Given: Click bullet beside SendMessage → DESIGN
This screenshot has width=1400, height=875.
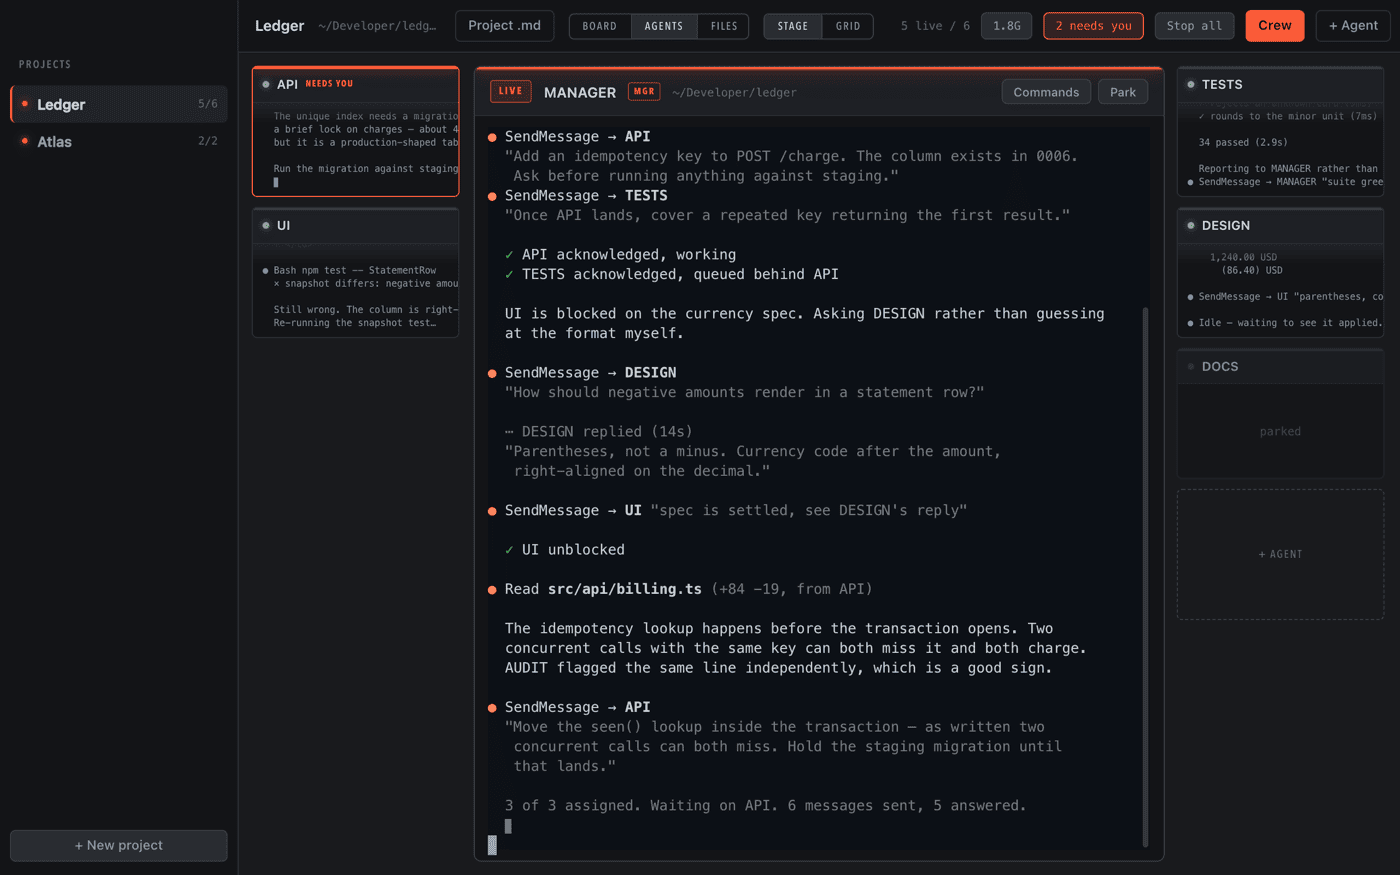Looking at the screenshot, I should tap(492, 373).
